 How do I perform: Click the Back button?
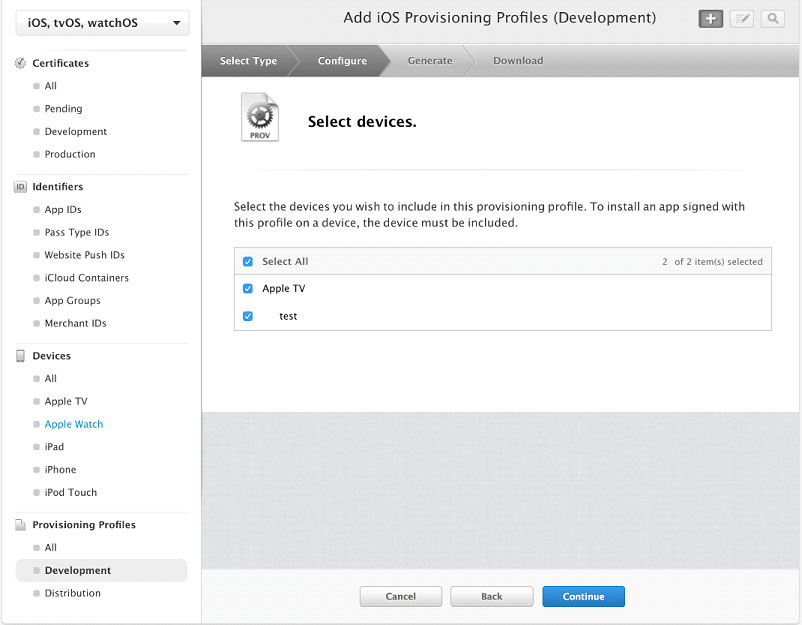[491, 597]
